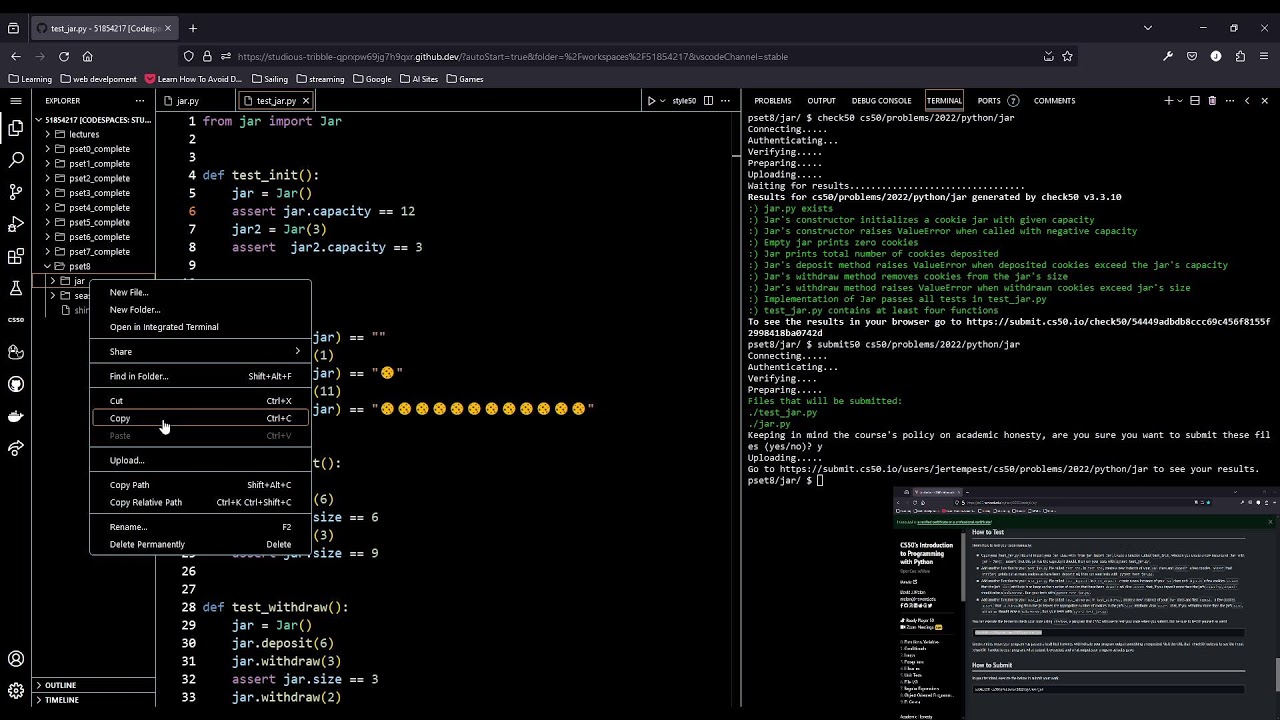Open the Testing flask view
This screenshot has width=1280, height=720.
pos(16,288)
